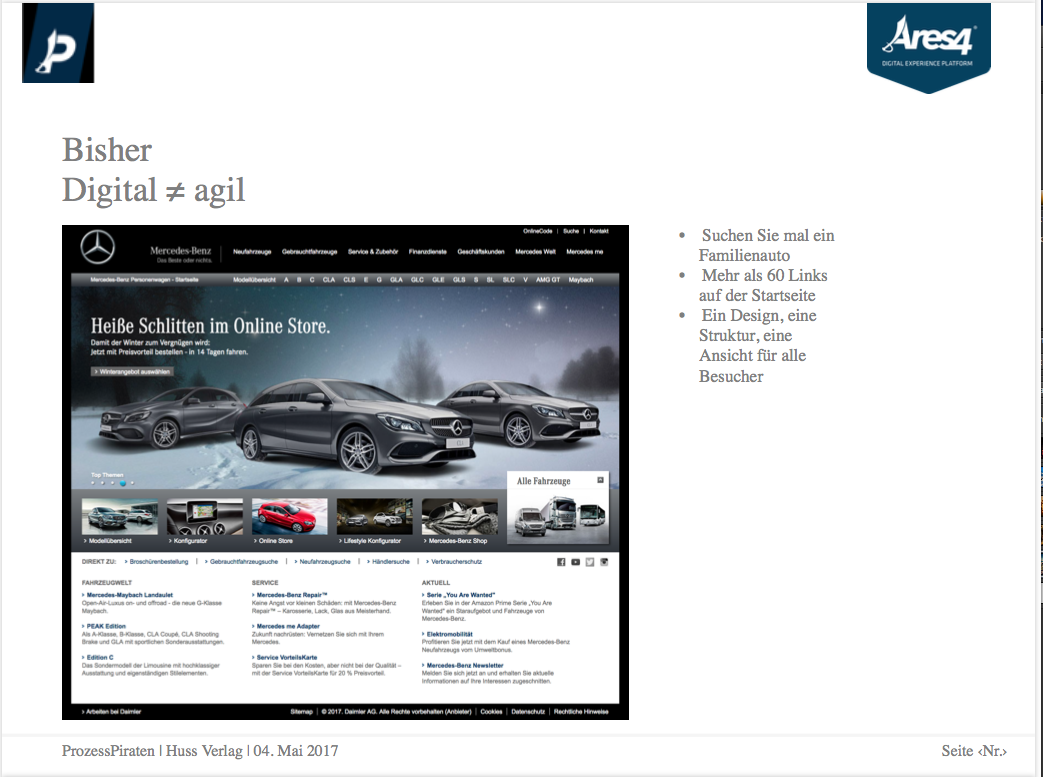Open the Elektromobilität link
Screen dimensions: 1043x777
click(449, 634)
